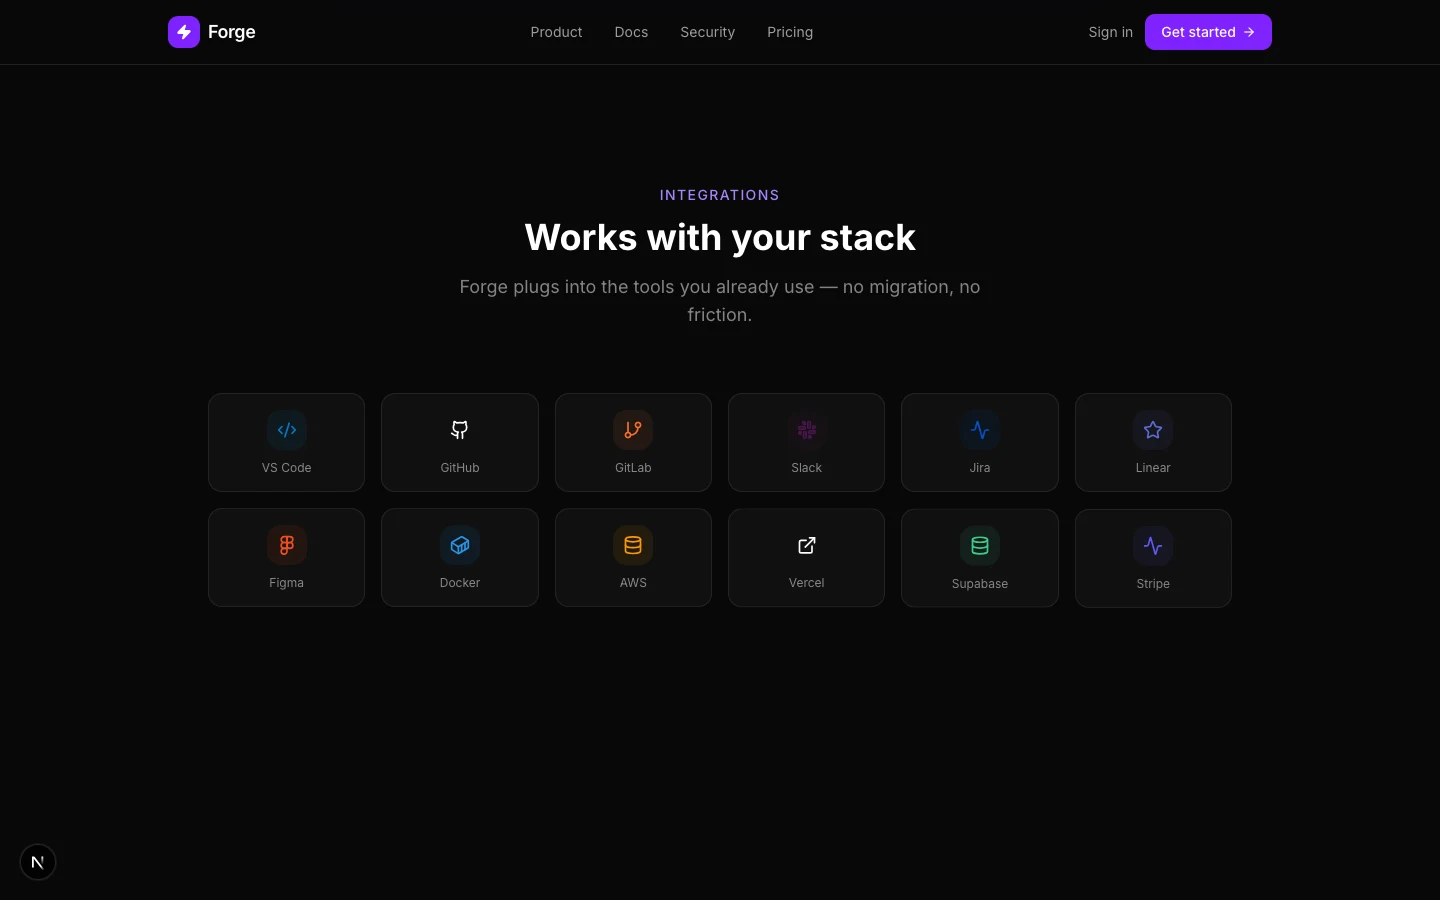
Task: Open the Product menu item
Action: (556, 32)
